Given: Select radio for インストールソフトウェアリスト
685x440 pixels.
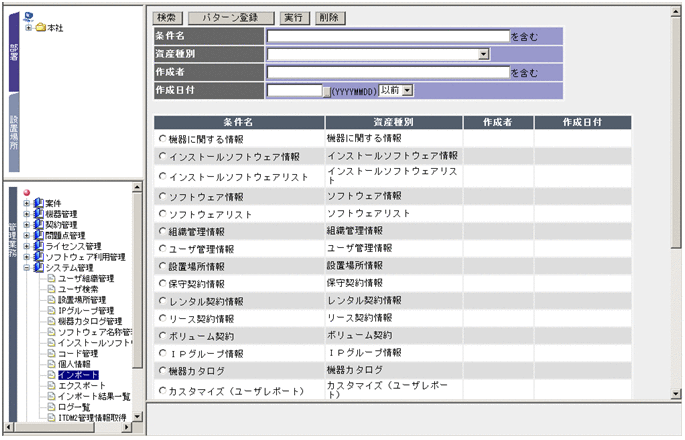Looking at the screenshot, I should (x=163, y=176).
